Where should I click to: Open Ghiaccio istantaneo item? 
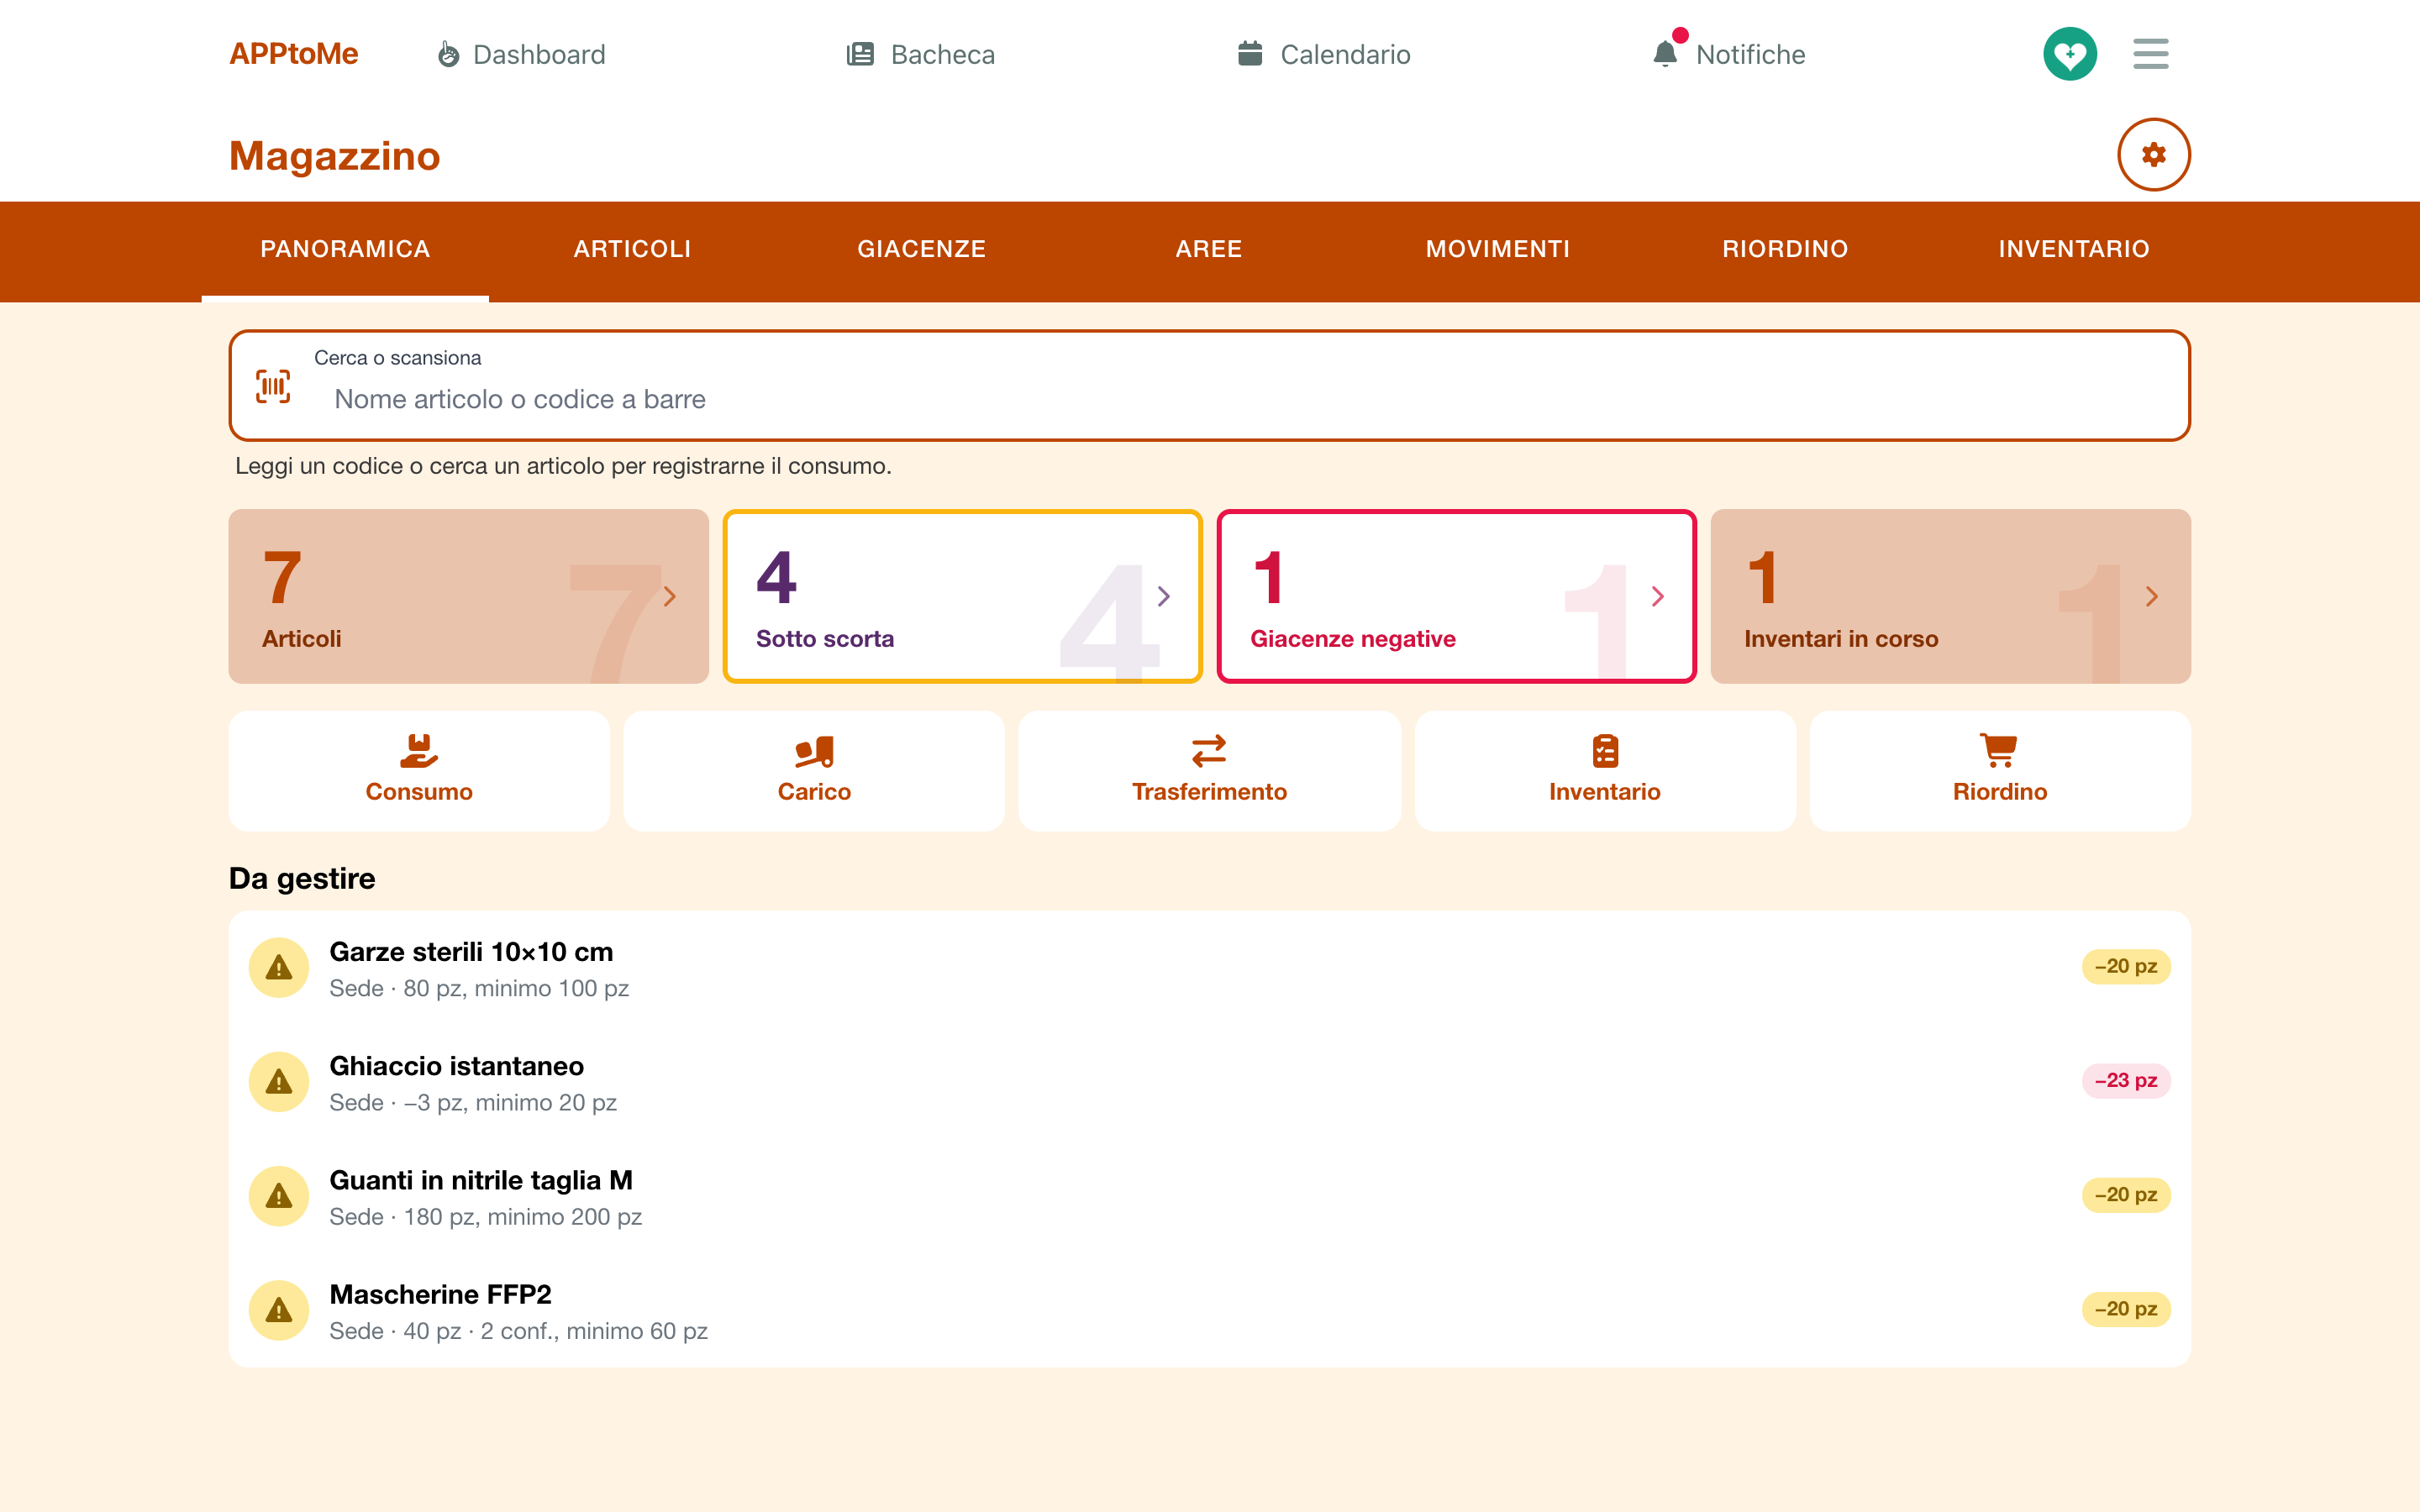pyautogui.click(x=1210, y=1082)
